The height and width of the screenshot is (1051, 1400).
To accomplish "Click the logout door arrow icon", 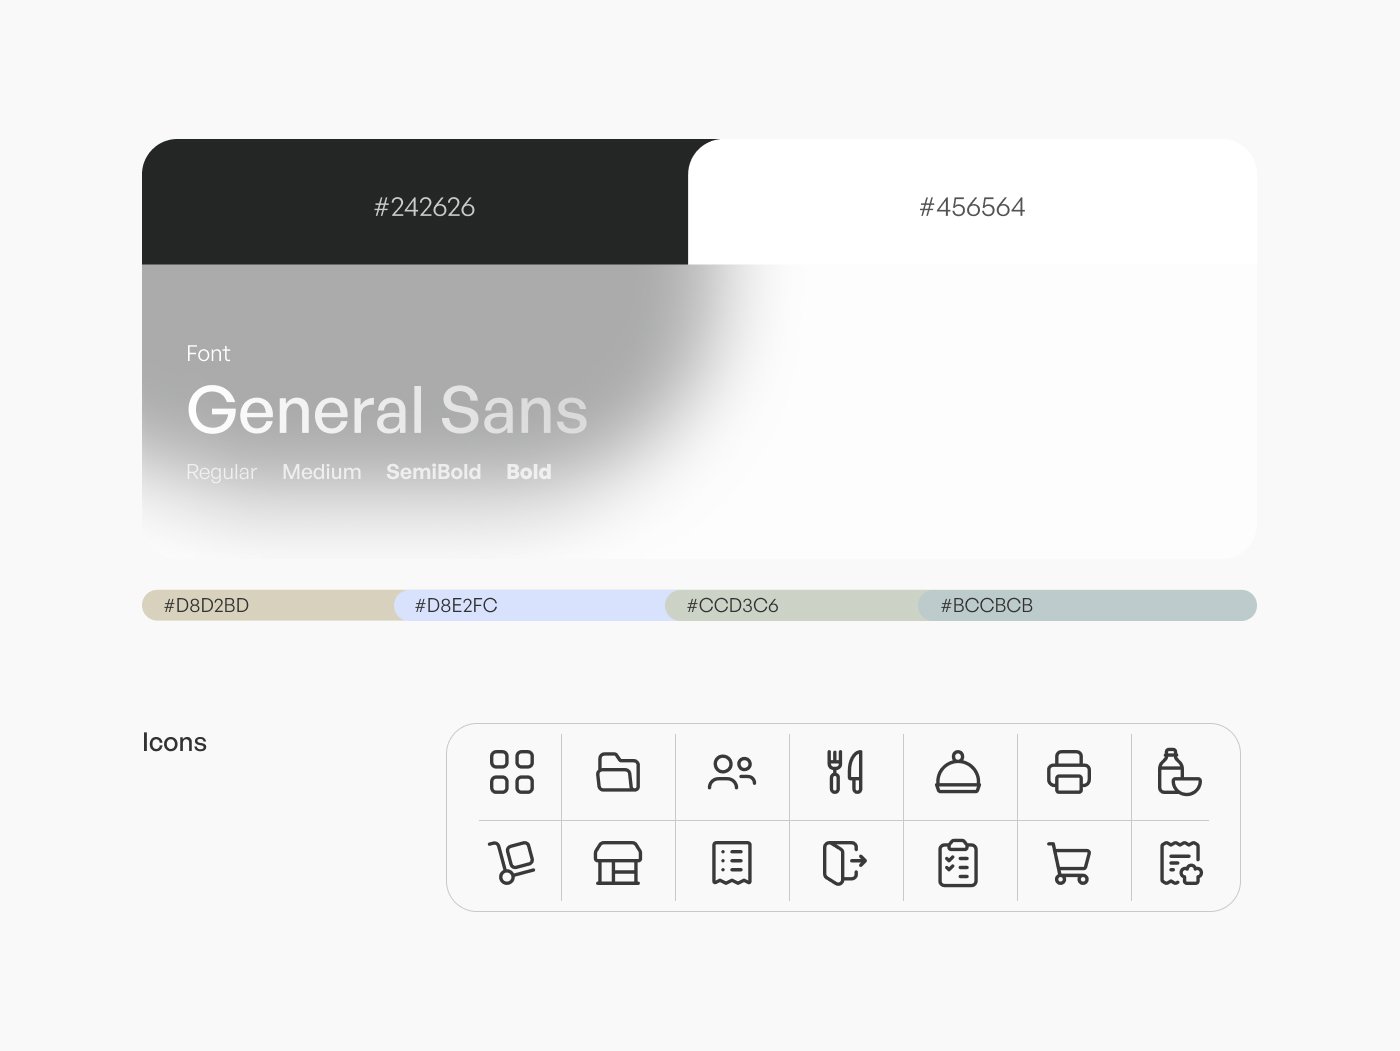I will pos(845,863).
